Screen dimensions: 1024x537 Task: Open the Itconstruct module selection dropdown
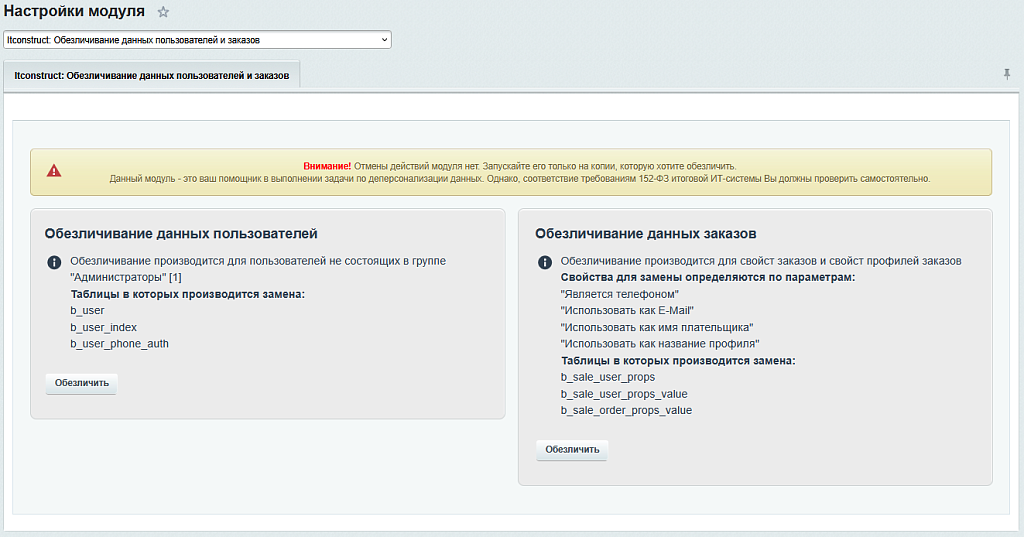197,40
